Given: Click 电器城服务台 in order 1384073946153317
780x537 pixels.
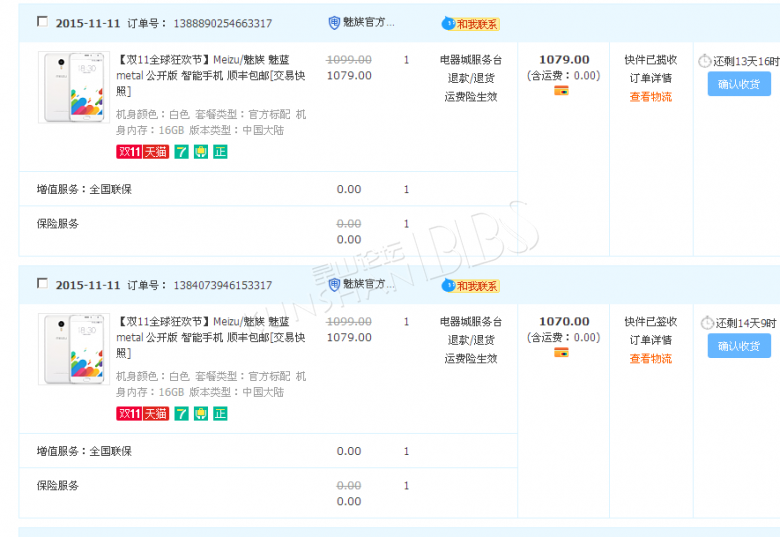Looking at the screenshot, I should pos(471,322).
